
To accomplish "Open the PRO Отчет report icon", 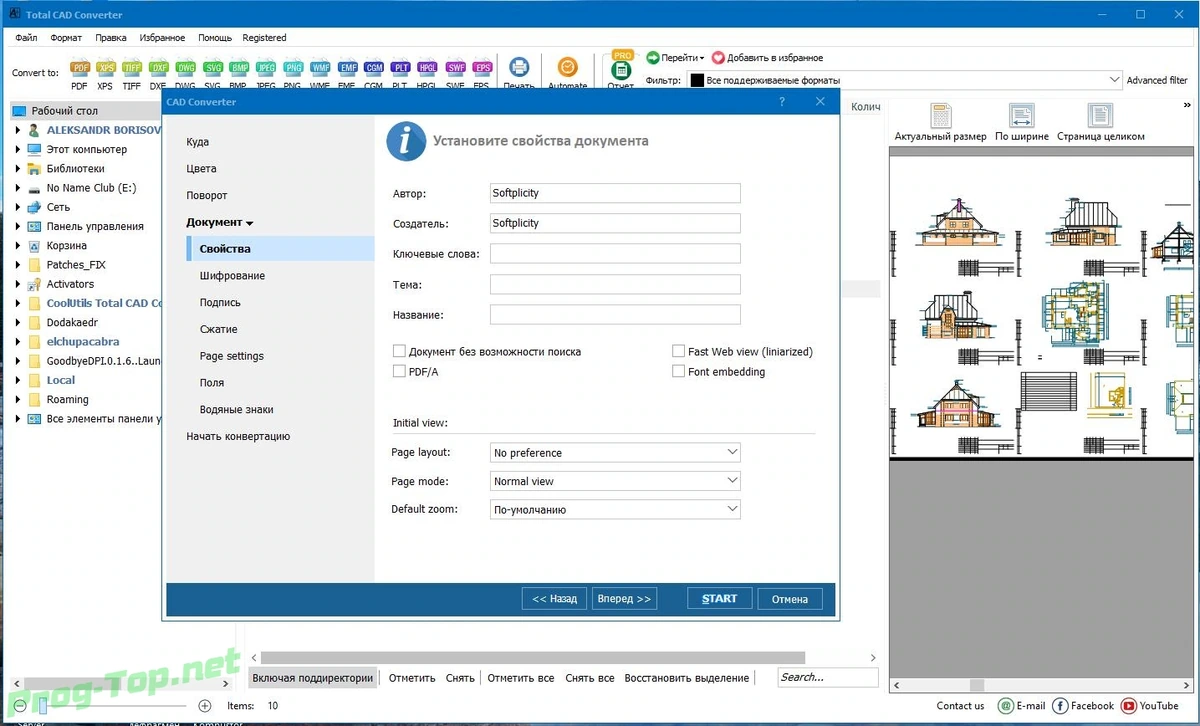I will 621,68.
